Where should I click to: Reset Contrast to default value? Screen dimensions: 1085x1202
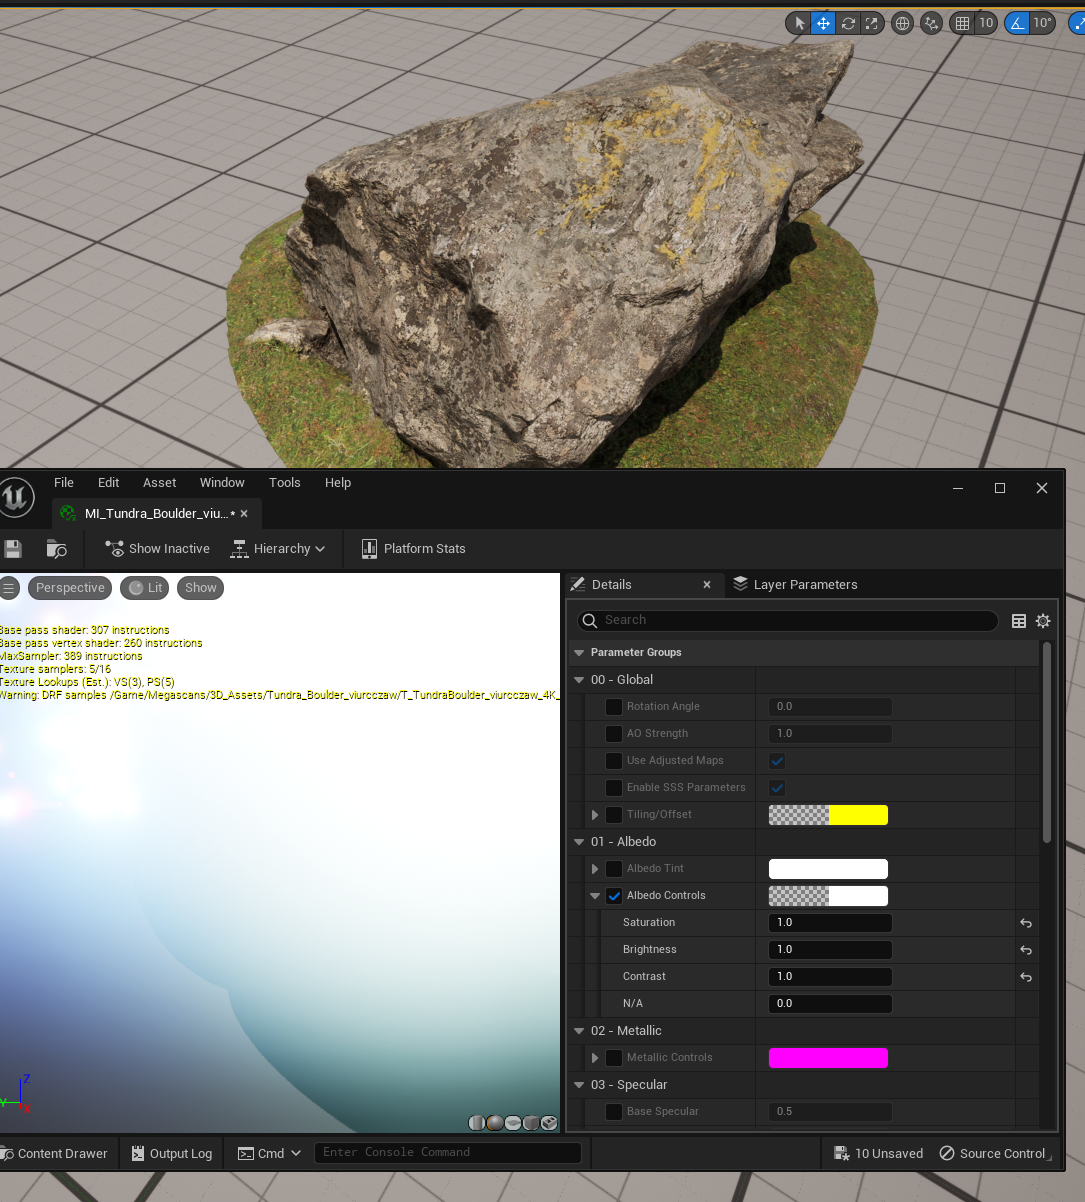pos(1026,977)
